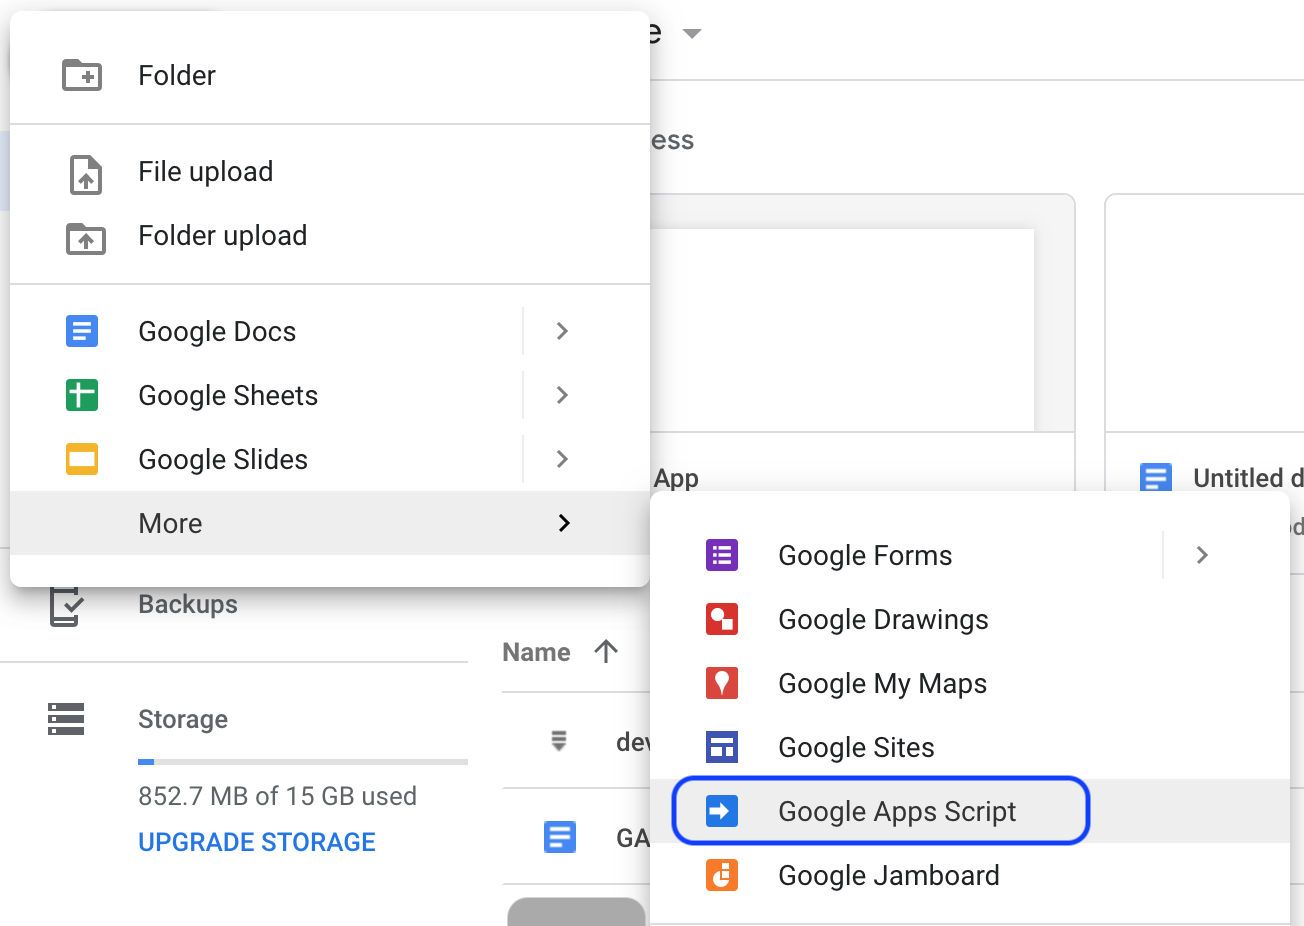Click the Docs file icon beside GA row

[x=560, y=837]
